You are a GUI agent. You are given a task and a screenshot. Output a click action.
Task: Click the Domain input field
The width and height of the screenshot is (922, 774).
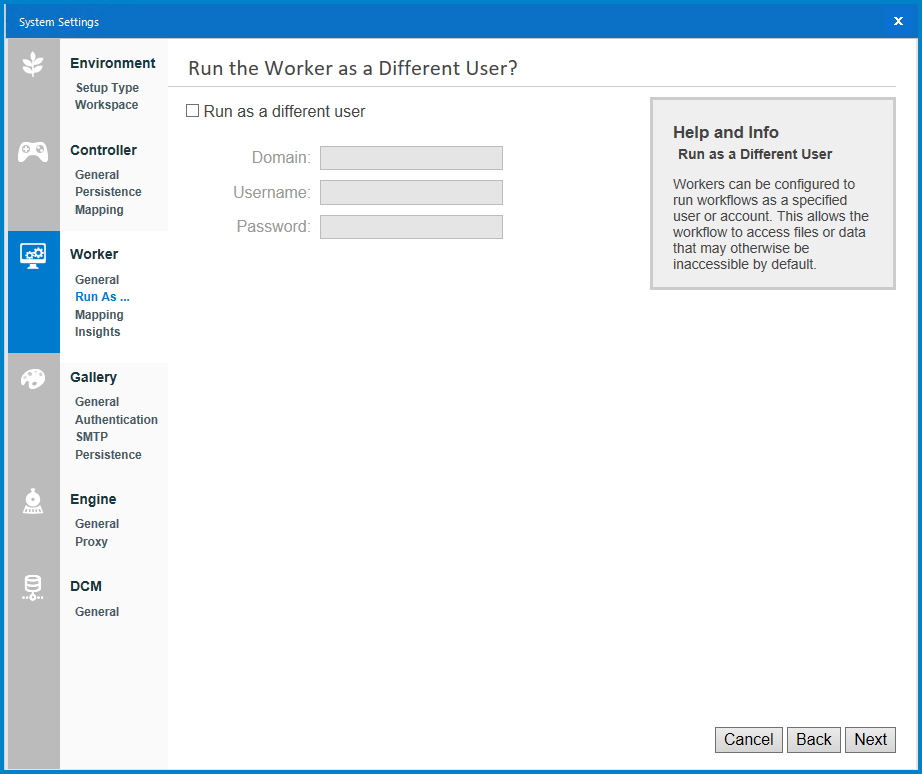411,157
